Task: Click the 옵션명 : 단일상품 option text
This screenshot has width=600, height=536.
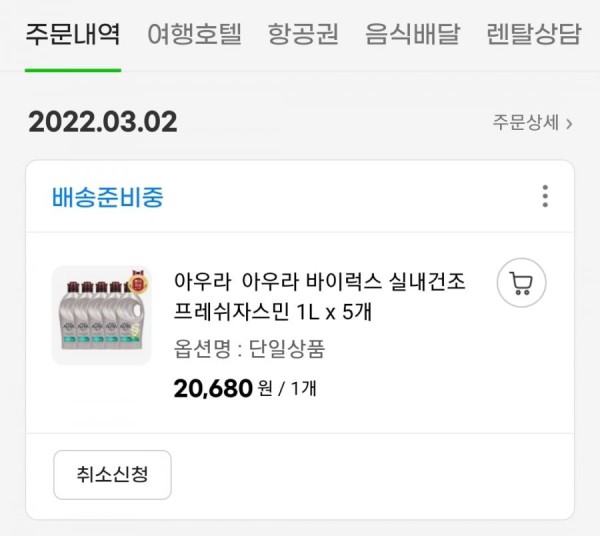Action: pos(249,349)
